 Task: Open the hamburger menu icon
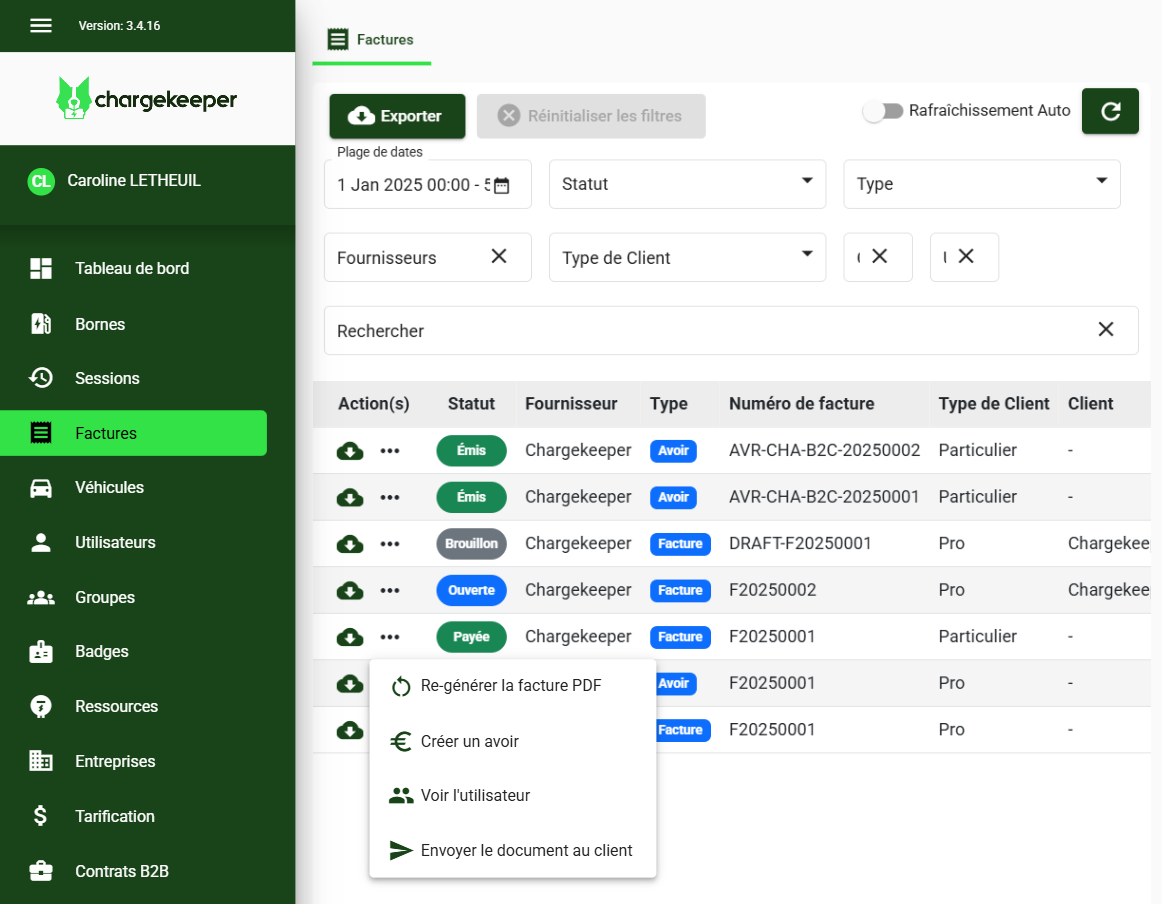coord(41,26)
